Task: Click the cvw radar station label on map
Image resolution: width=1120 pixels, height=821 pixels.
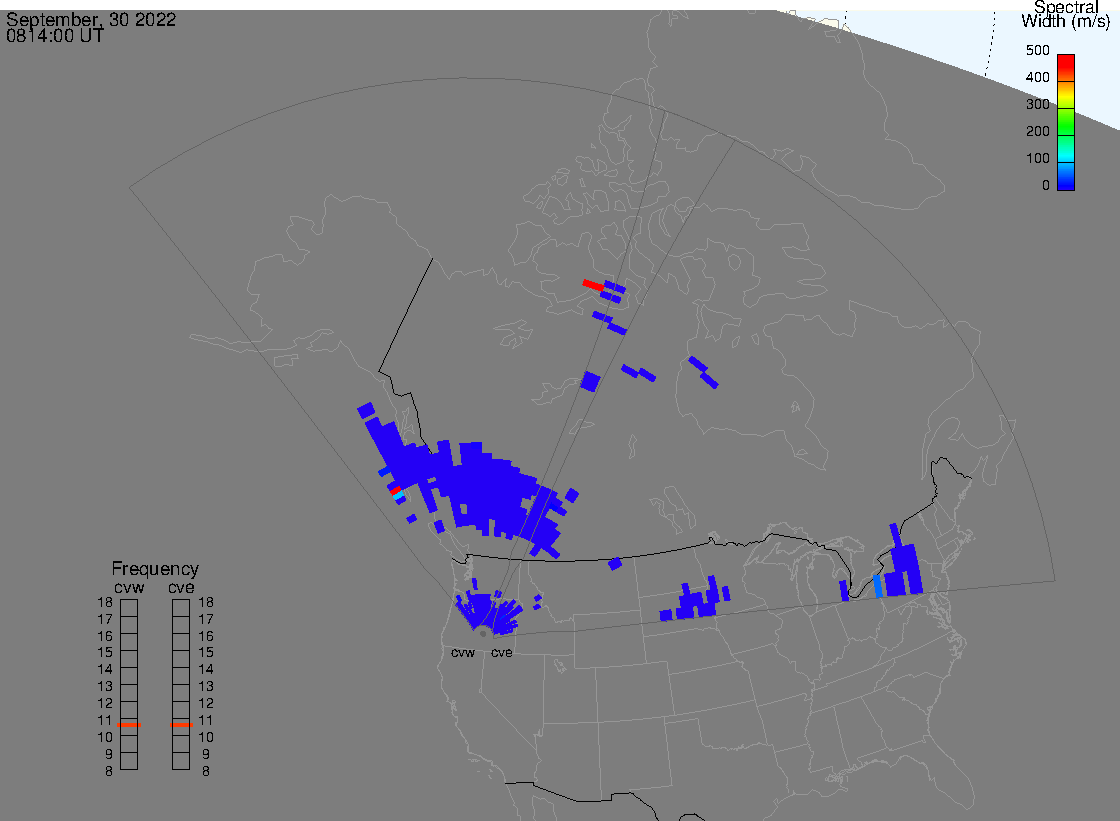Action: click(x=463, y=653)
